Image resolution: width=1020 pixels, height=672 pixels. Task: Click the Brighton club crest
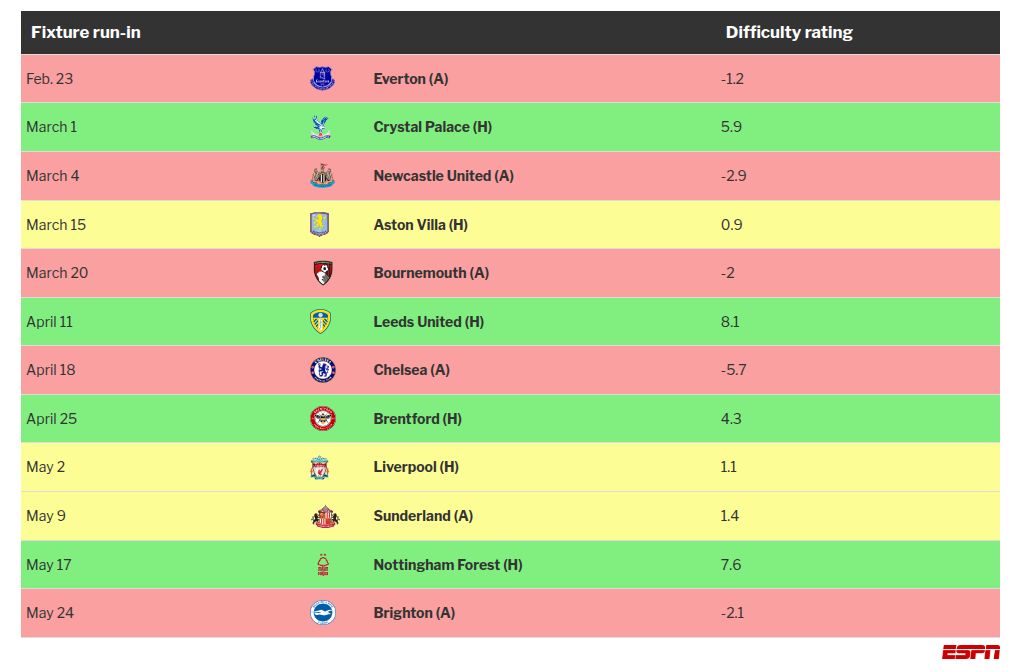(x=322, y=613)
